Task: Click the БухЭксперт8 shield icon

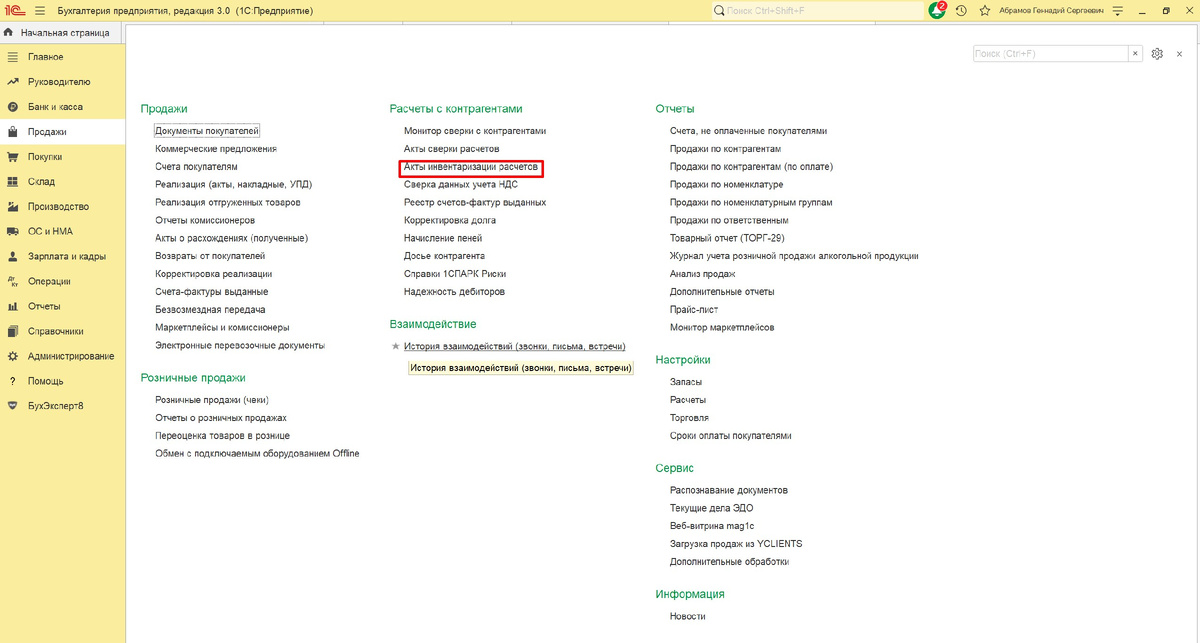Action: [x=12, y=406]
